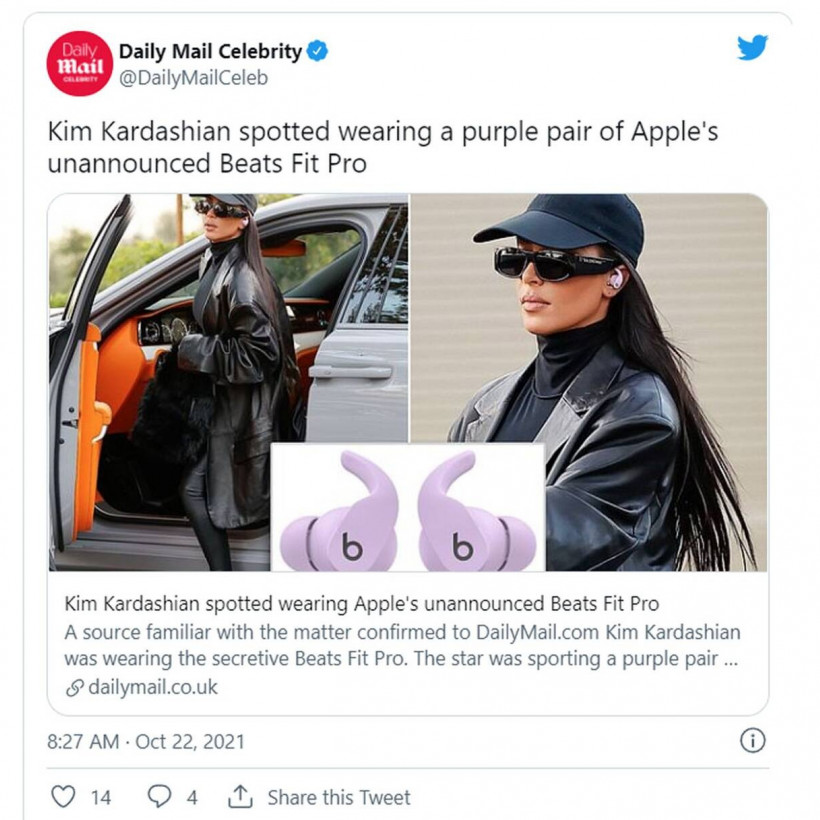Viewport: 820px width, 820px height.
Task: Click the share upload arrow icon
Action: click(240, 796)
